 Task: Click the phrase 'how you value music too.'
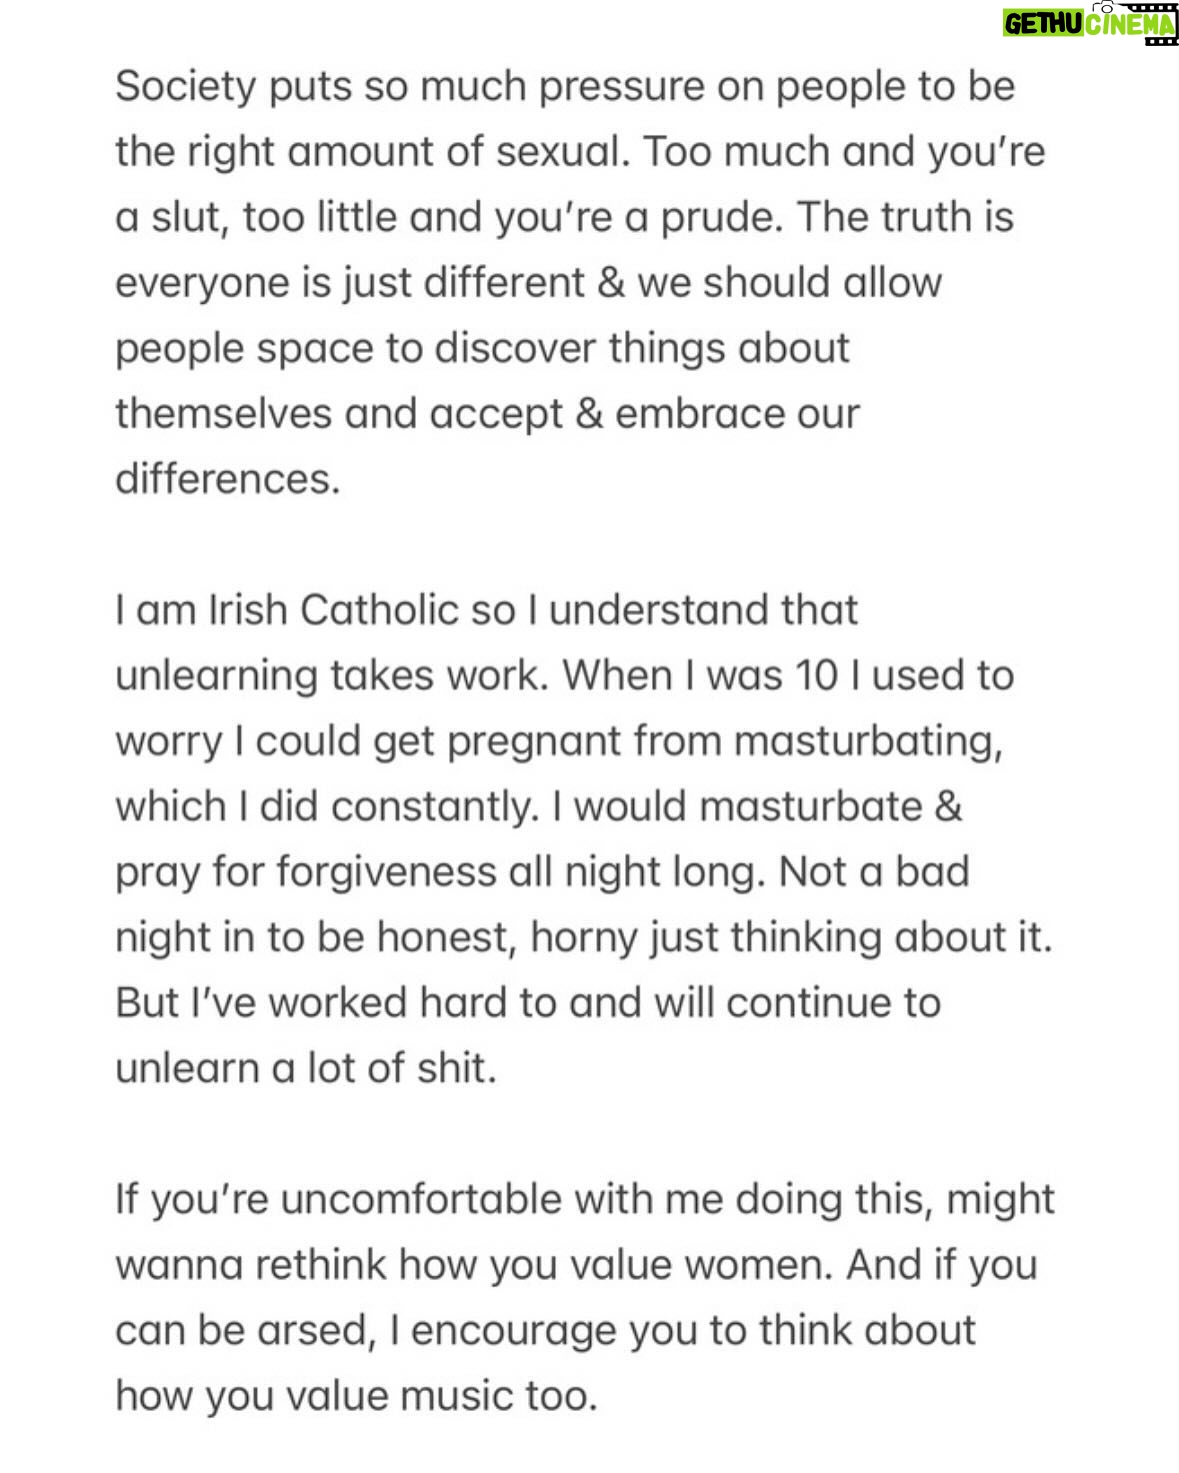356,1395
